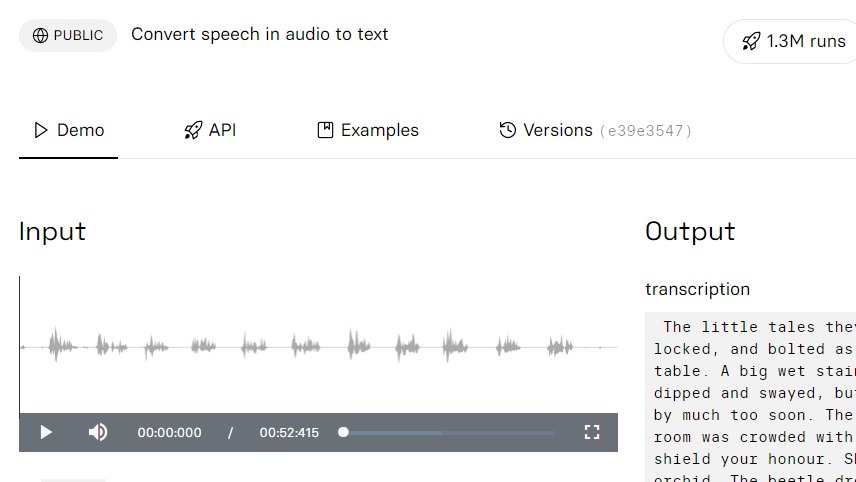Click the Output heading
The image size is (856, 482).
[690, 231]
